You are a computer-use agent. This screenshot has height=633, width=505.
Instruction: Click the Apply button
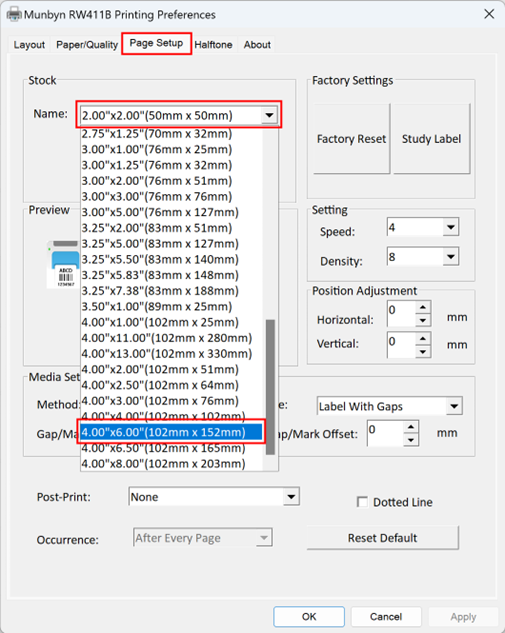tap(463, 616)
